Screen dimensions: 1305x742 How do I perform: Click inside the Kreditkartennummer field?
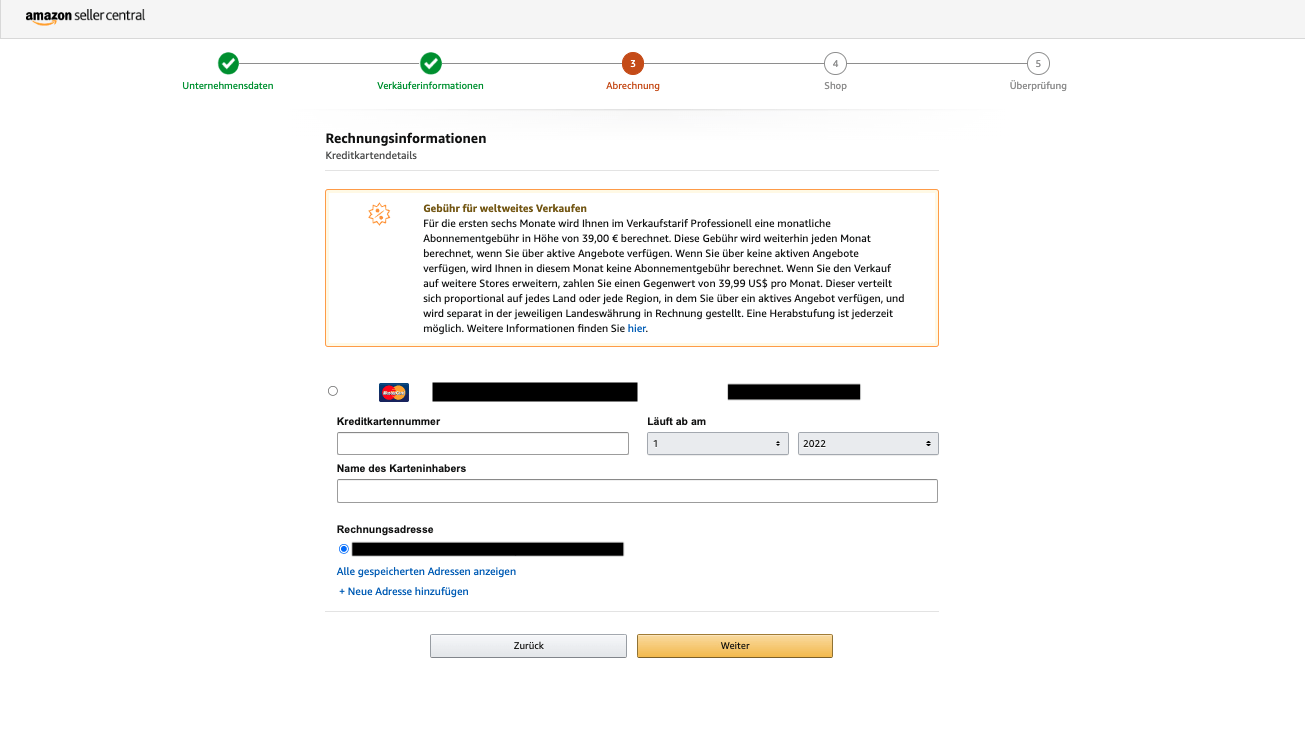(x=483, y=443)
